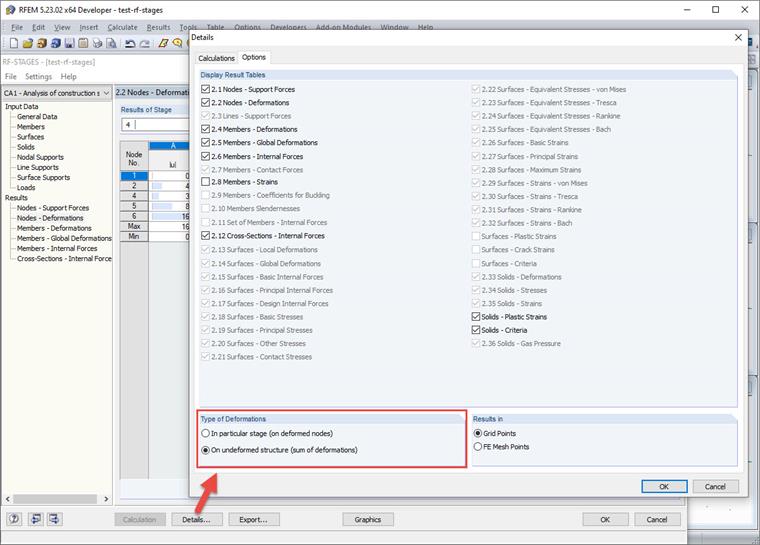Click OK in the RF-STAGES window

[x=605, y=519]
